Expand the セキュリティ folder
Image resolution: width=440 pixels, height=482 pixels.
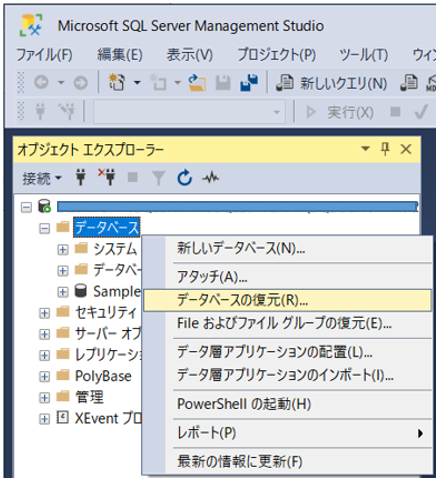point(44,313)
